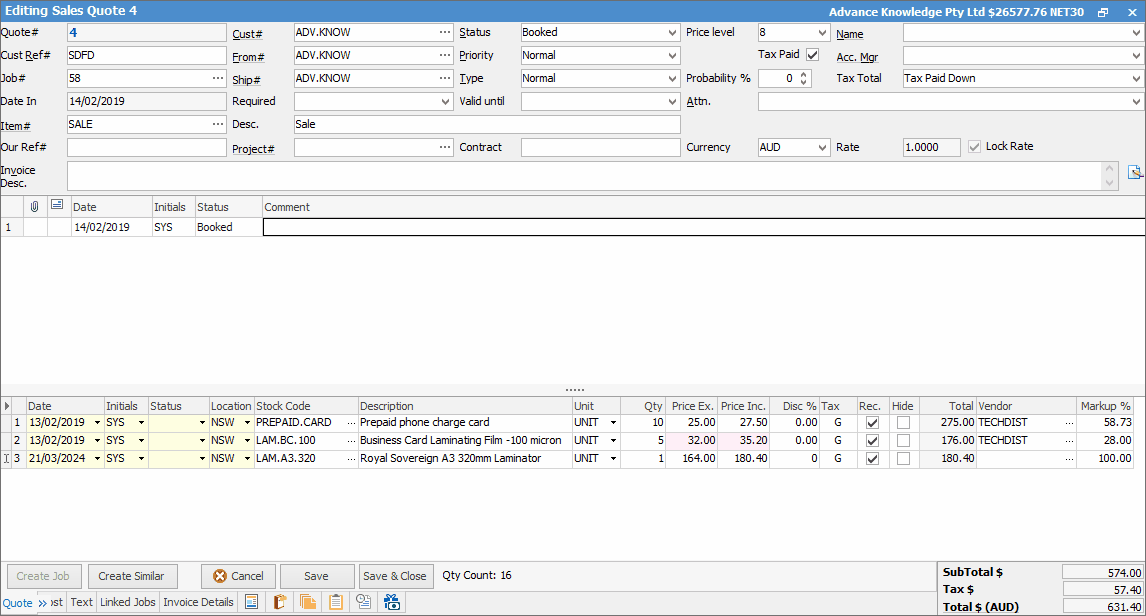Click the paperclip attachment column header

[35, 206]
